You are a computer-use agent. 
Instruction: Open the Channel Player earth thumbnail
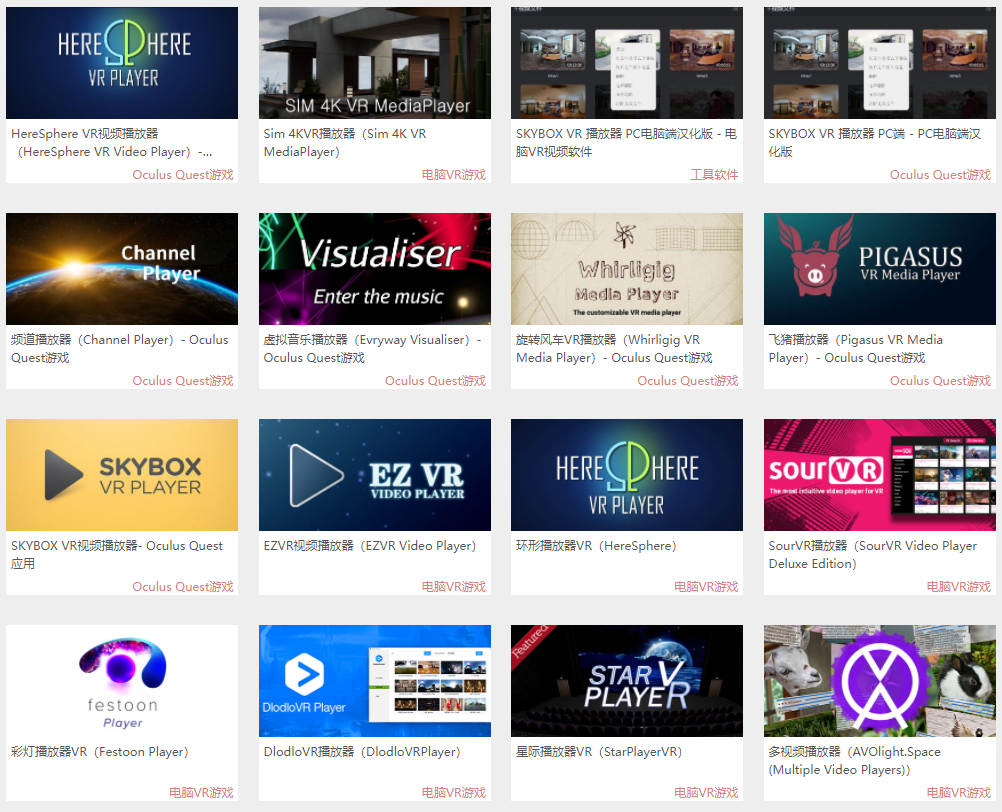tap(122, 269)
